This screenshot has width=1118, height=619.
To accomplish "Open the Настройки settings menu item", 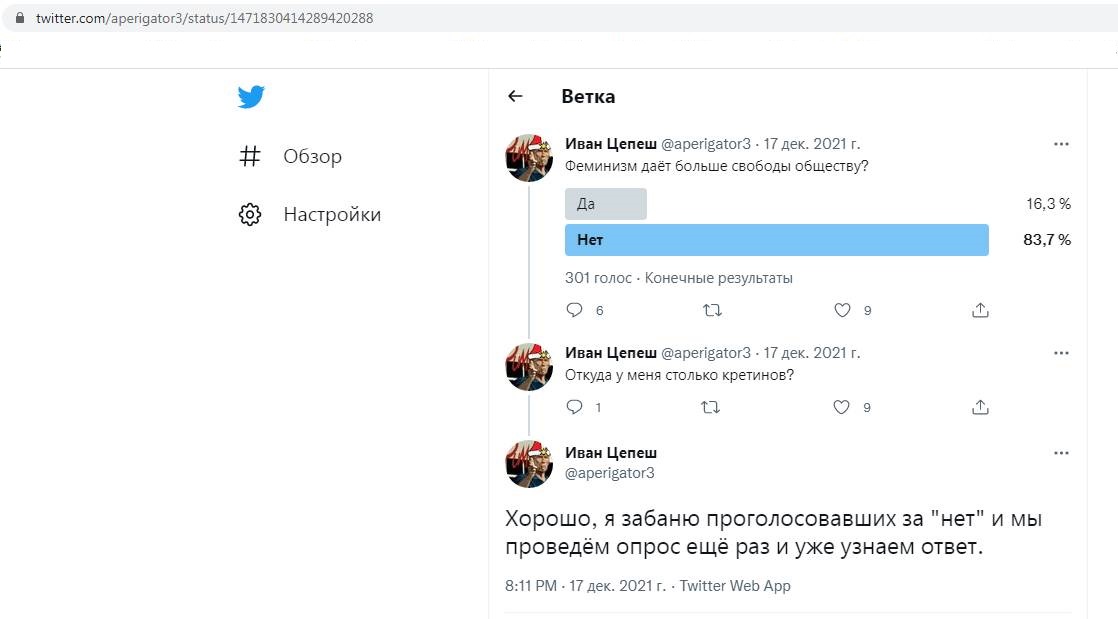I will coord(309,214).
